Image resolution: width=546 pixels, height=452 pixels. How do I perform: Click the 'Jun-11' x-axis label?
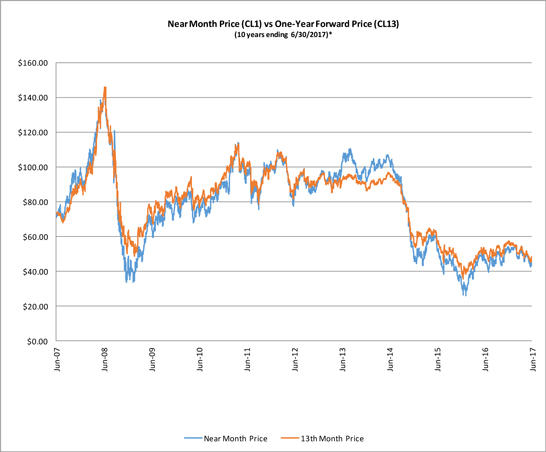[248, 359]
